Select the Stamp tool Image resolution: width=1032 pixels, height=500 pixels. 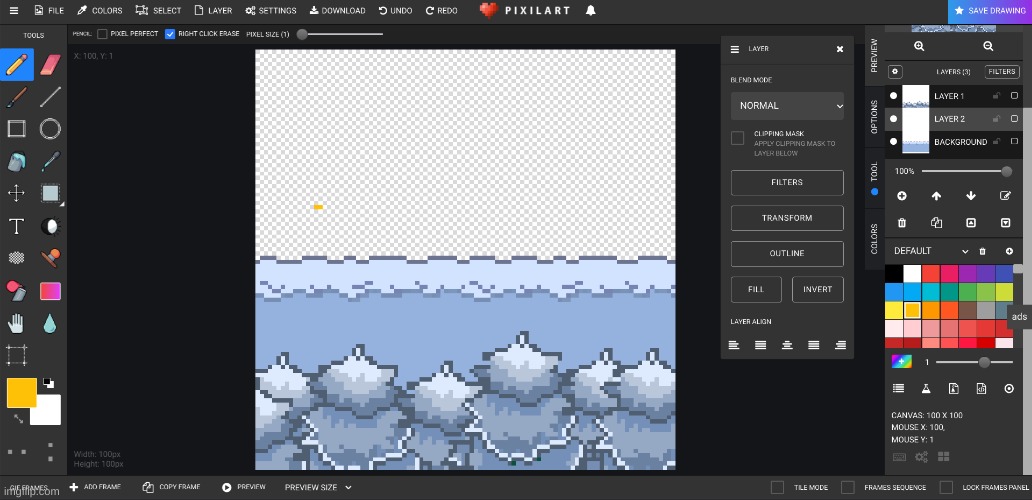51,258
